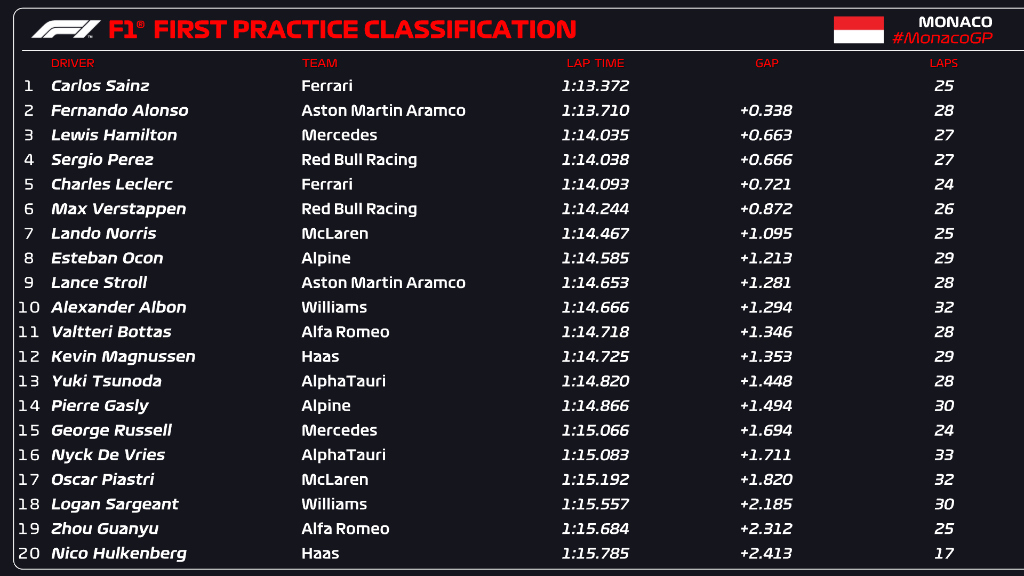Click Lewis Hamilton's name
This screenshot has height=576, width=1024.
point(114,135)
